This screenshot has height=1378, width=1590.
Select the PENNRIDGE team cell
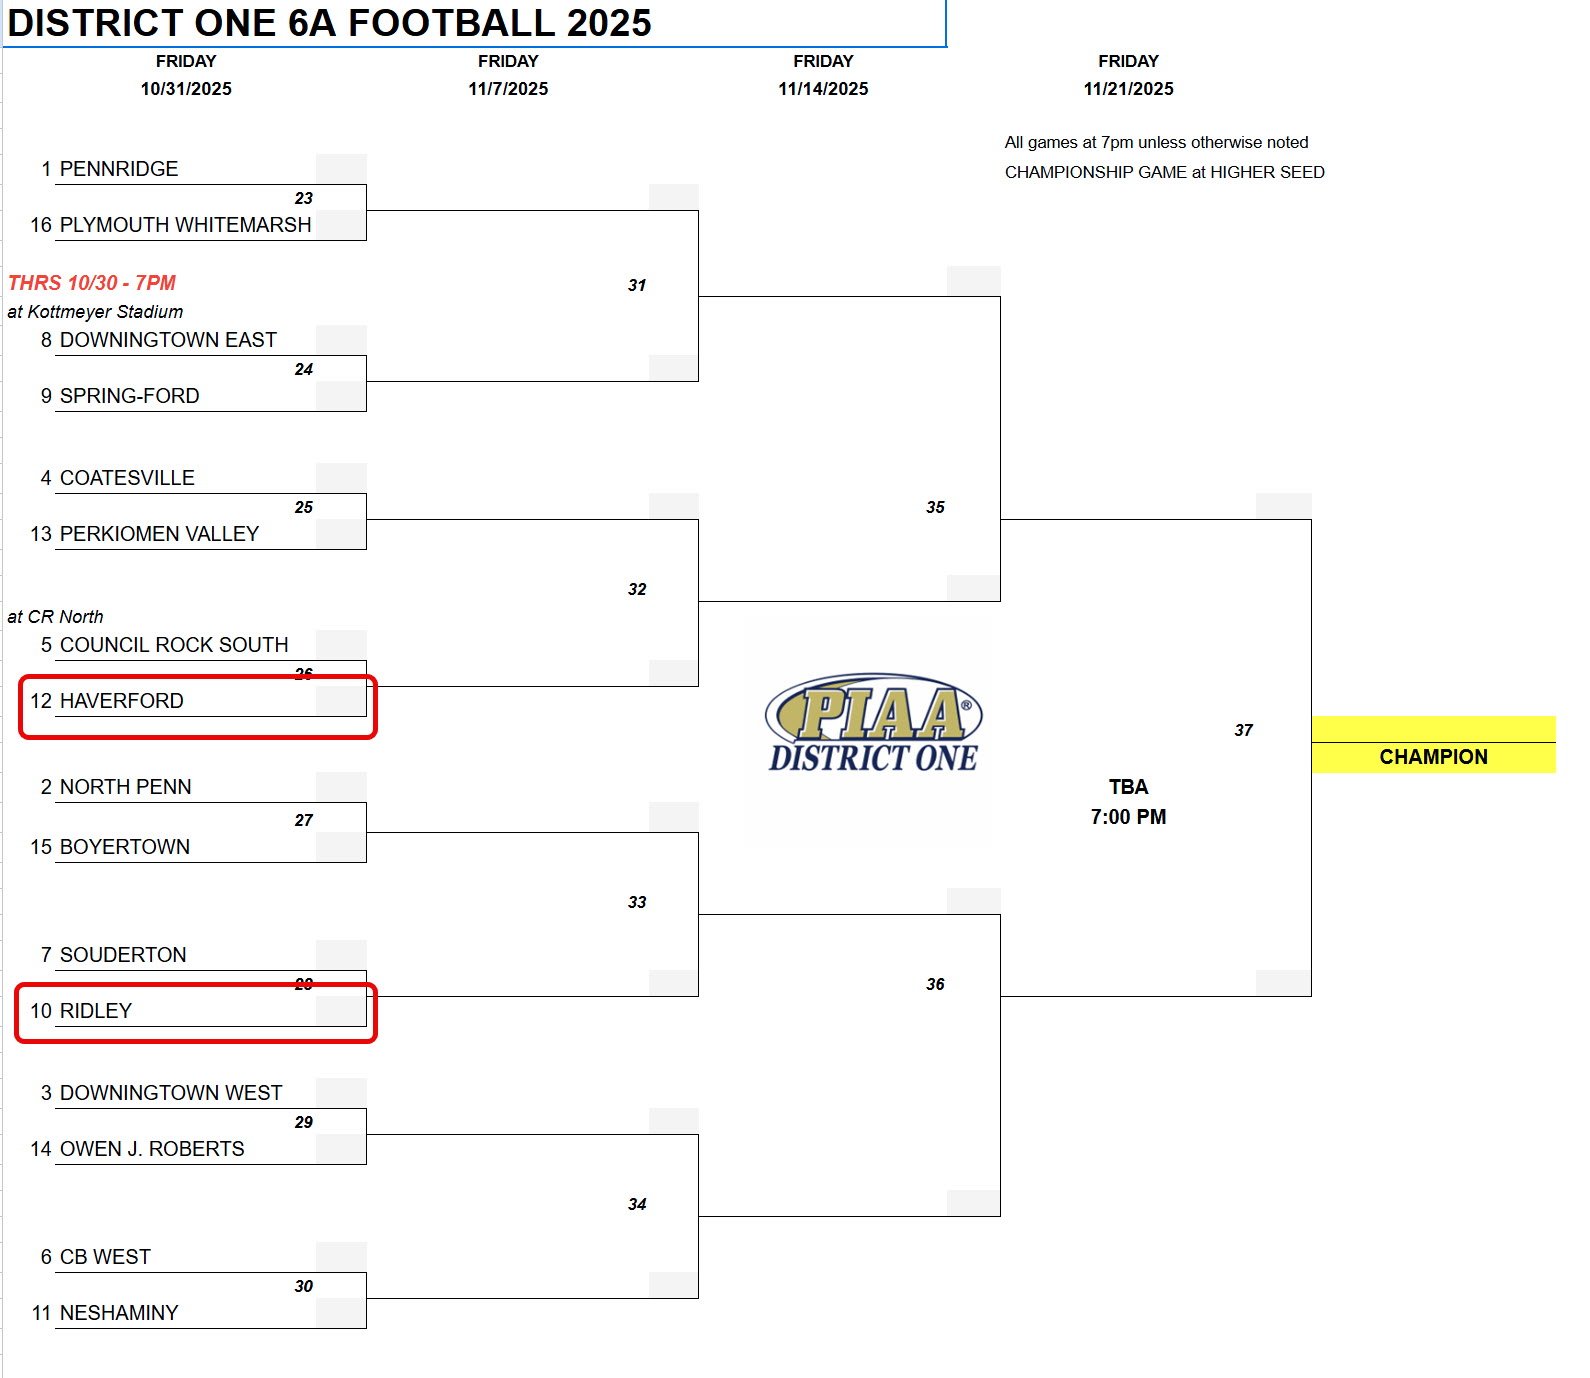[x=119, y=169]
